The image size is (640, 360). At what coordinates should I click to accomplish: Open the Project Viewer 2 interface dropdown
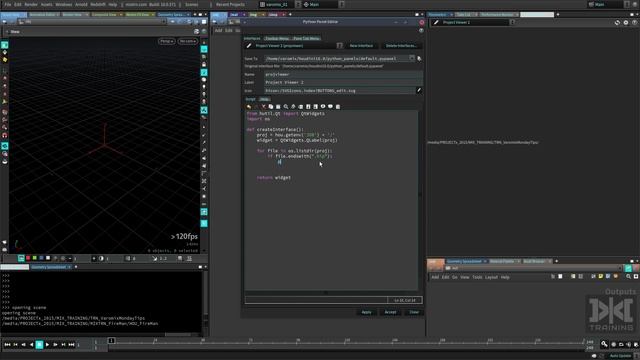[295, 46]
